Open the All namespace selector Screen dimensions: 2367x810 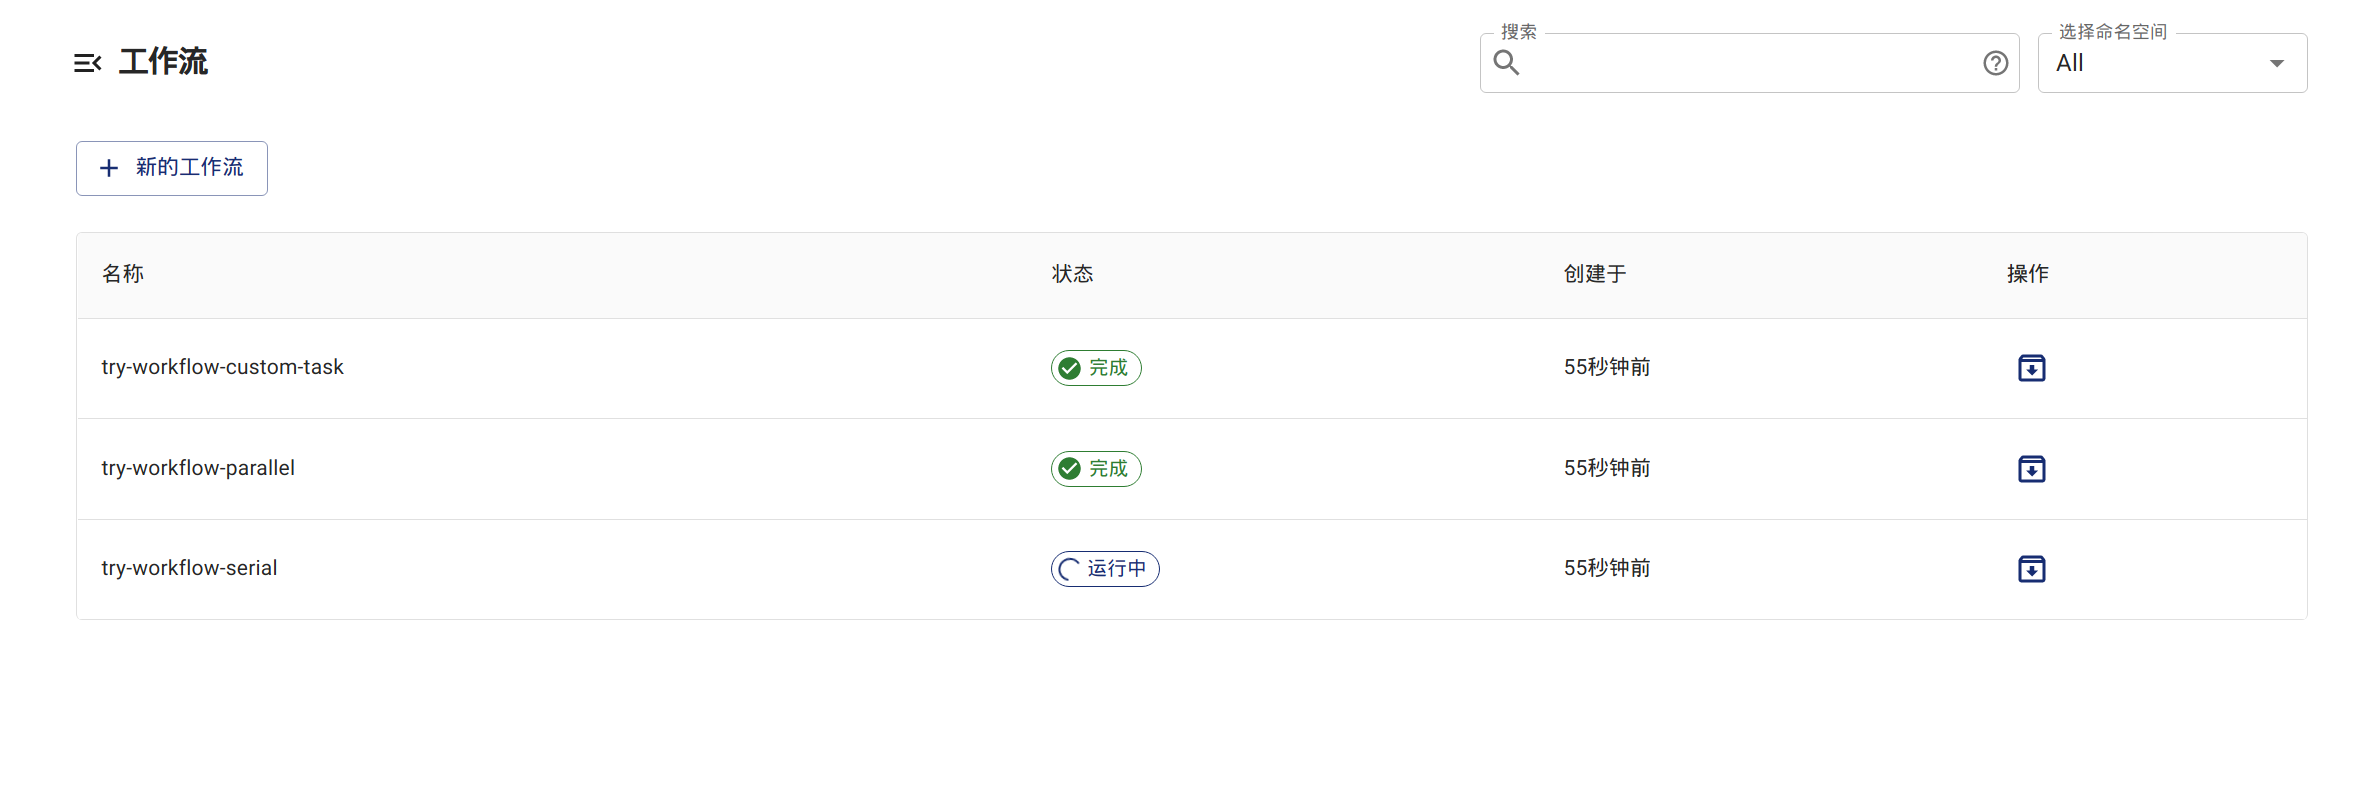click(x=2171, y=62)
